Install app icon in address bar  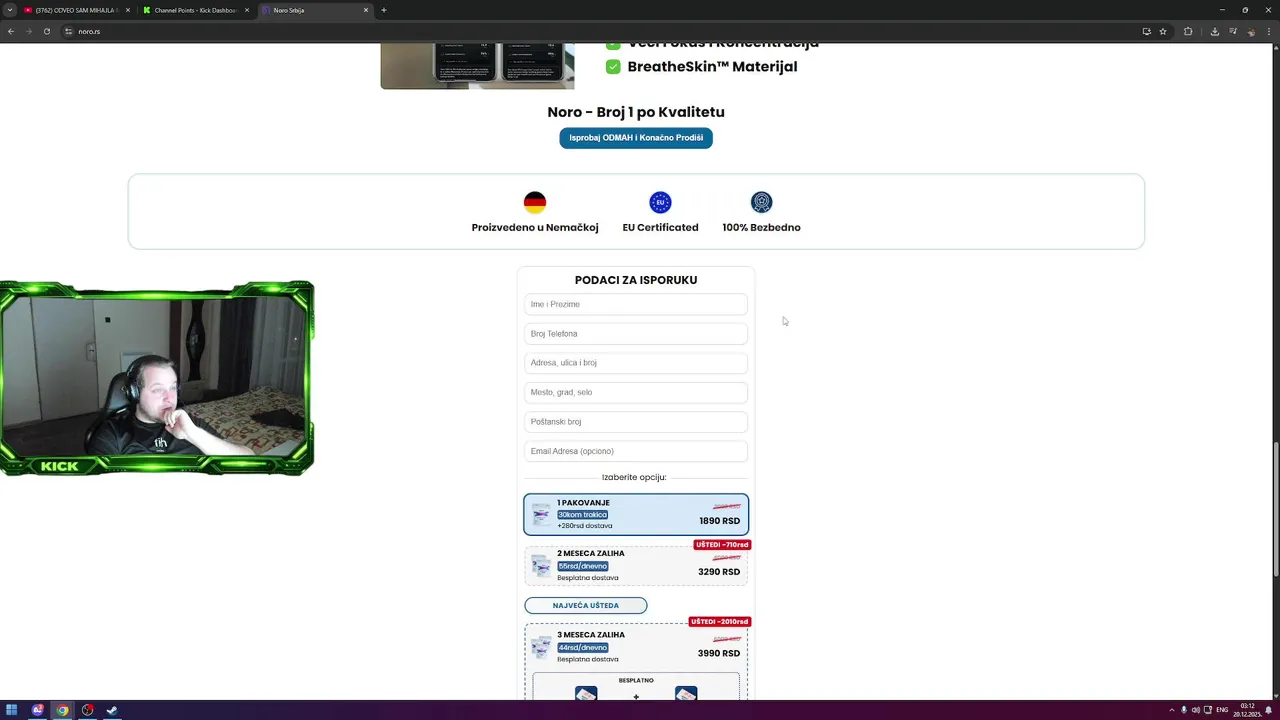coord(1146,31)
